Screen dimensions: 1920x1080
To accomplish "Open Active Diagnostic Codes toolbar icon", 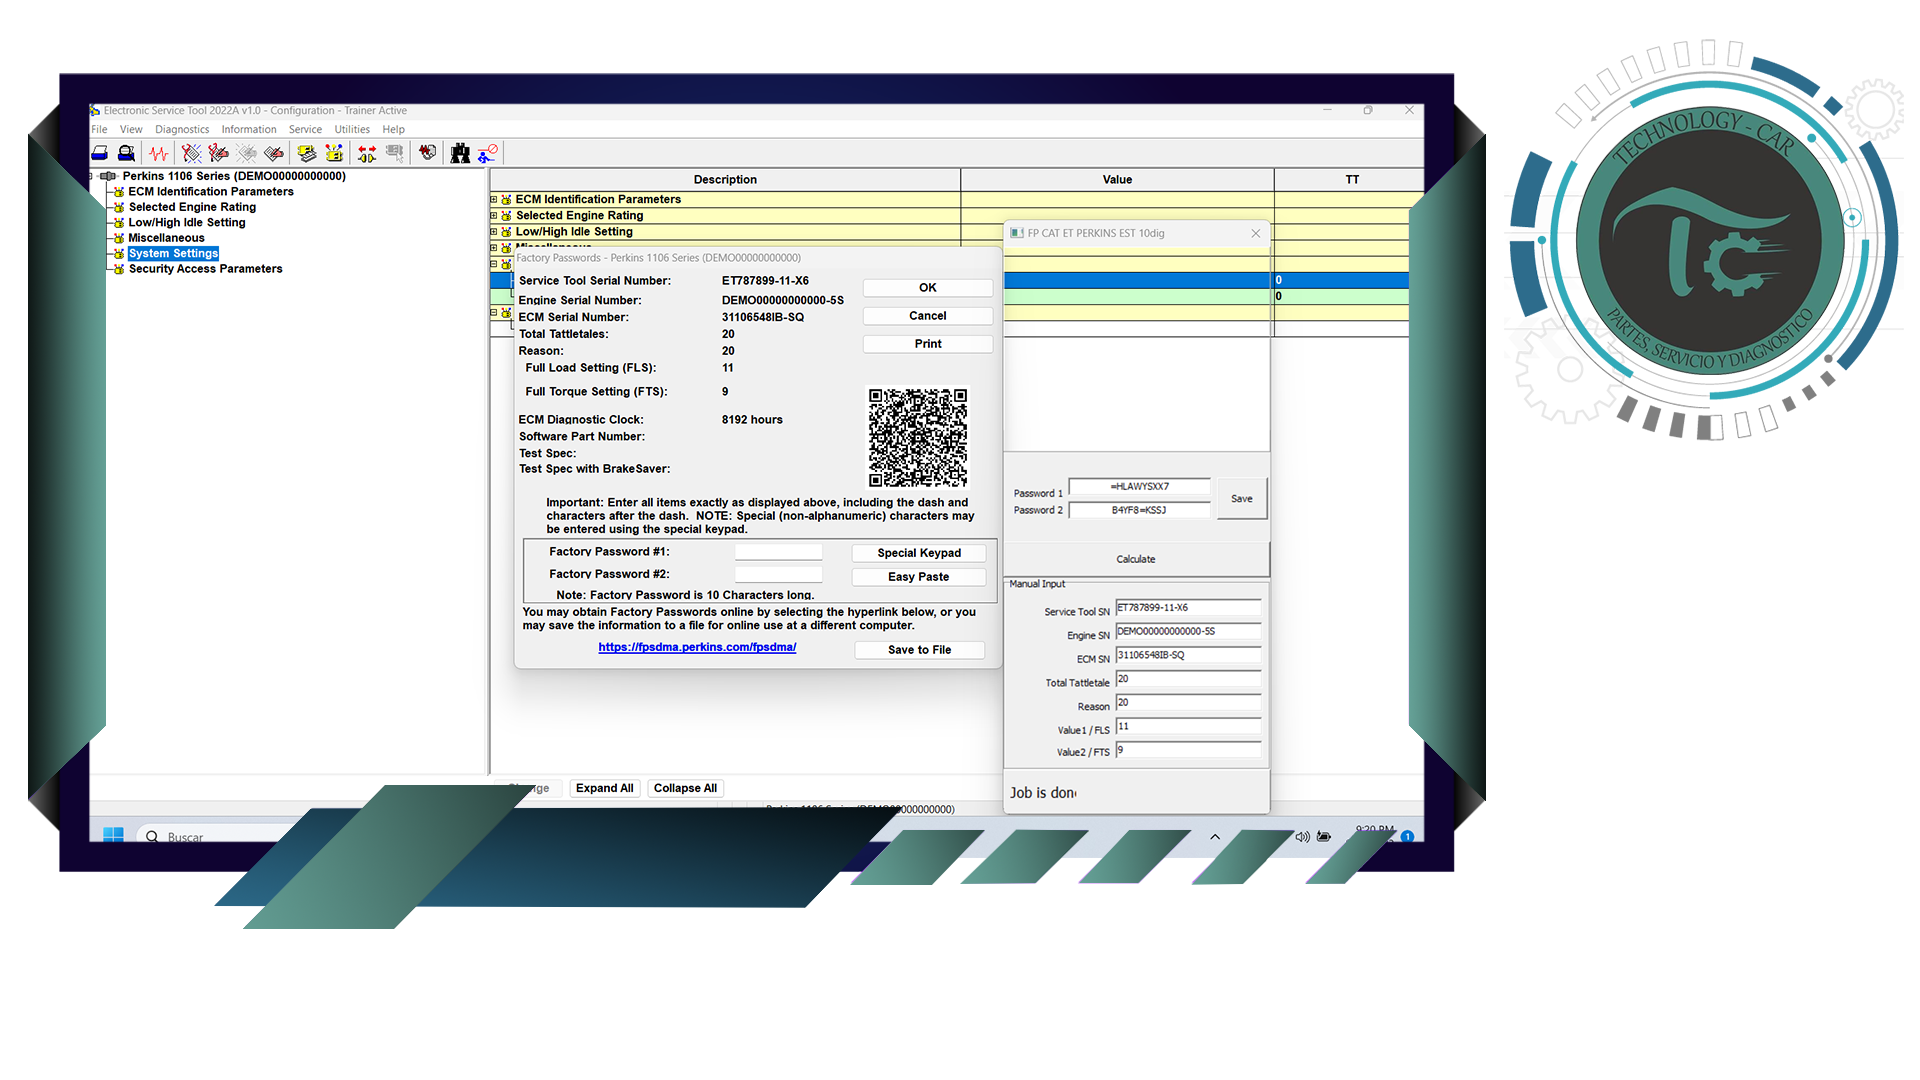I will [x=191, y=153].
